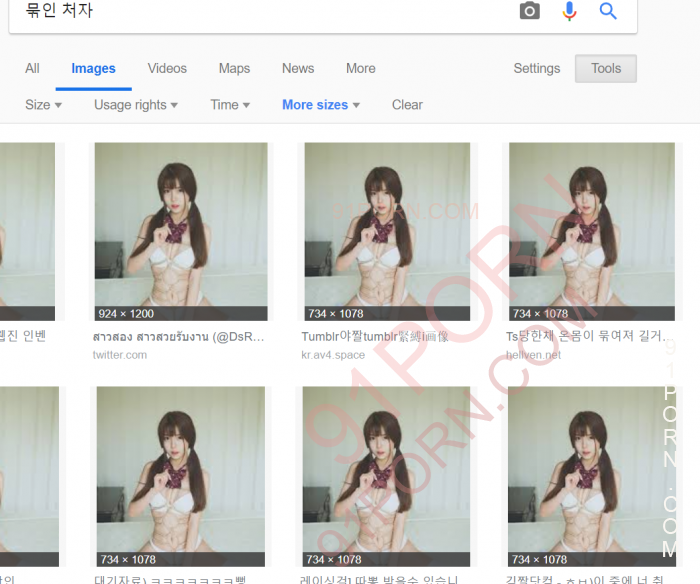Open the More search categories menu
This screenshot has height=584, width=700.
361,69
